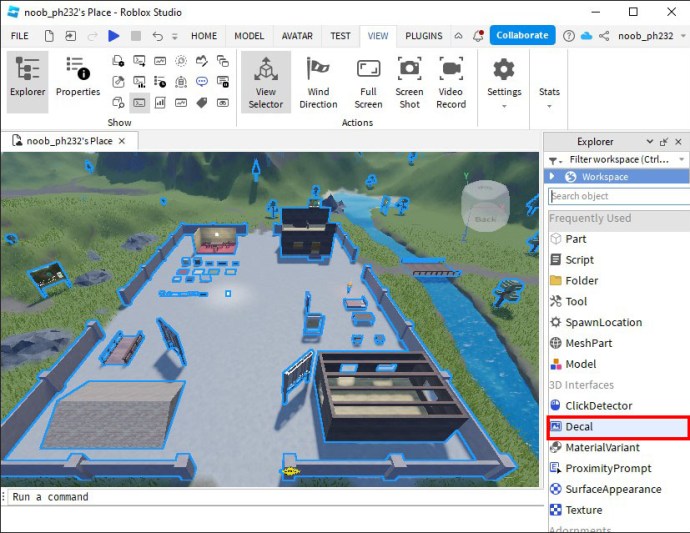Screen dimensions: 690x533
Task: Click the Undo arrow icon
Action: point(158,36)
